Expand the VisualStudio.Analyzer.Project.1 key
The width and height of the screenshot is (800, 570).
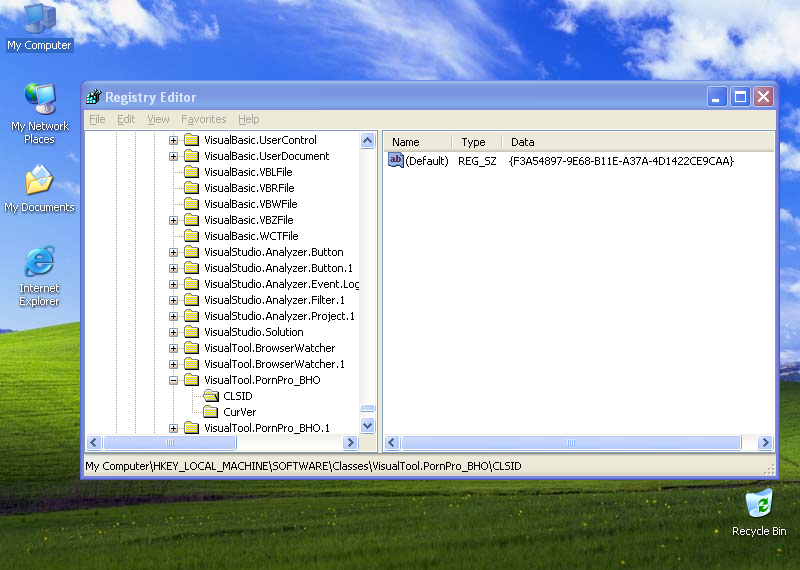173,316
